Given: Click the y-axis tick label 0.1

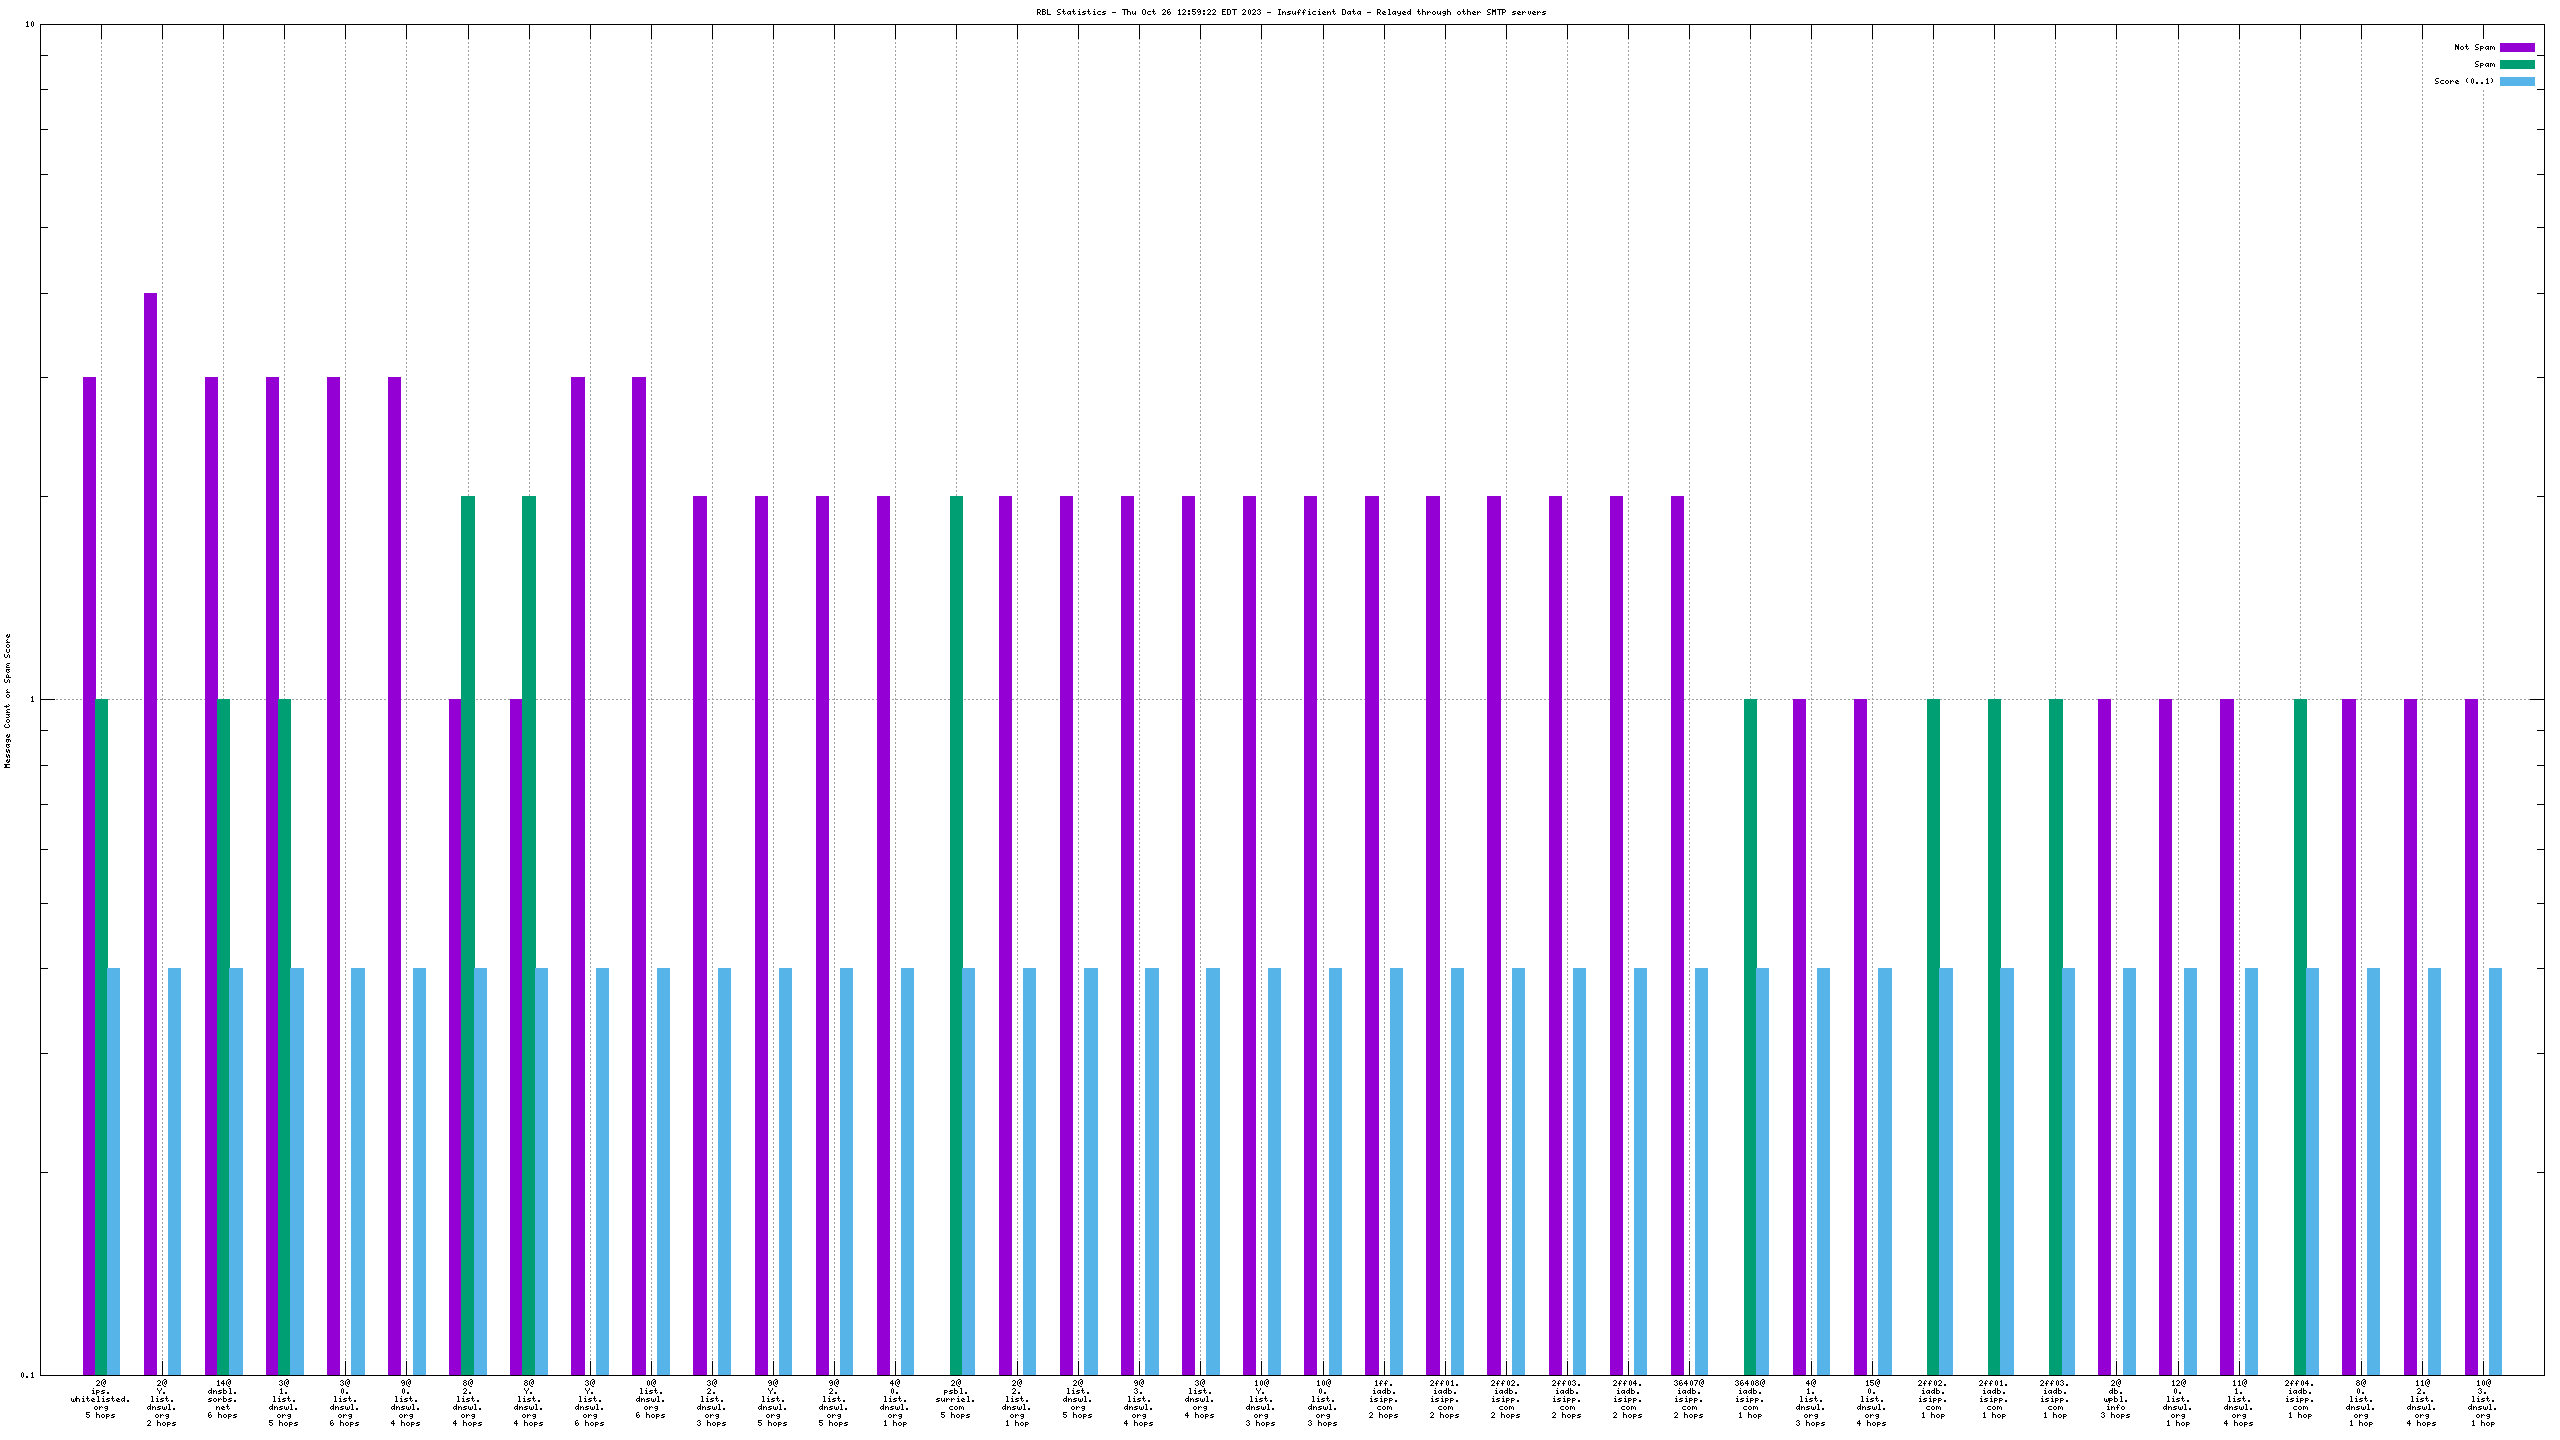Looking at the screenshot, I should tap(27, 1375).
